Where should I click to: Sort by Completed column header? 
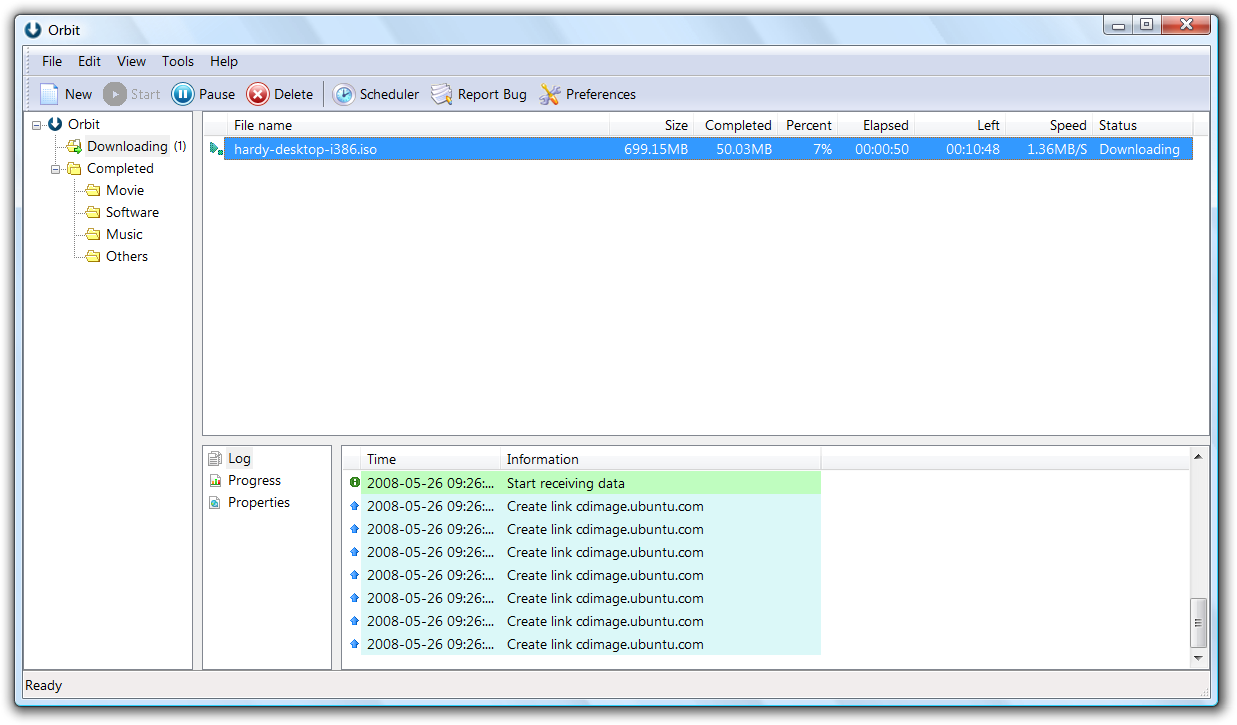pos(735,125)
